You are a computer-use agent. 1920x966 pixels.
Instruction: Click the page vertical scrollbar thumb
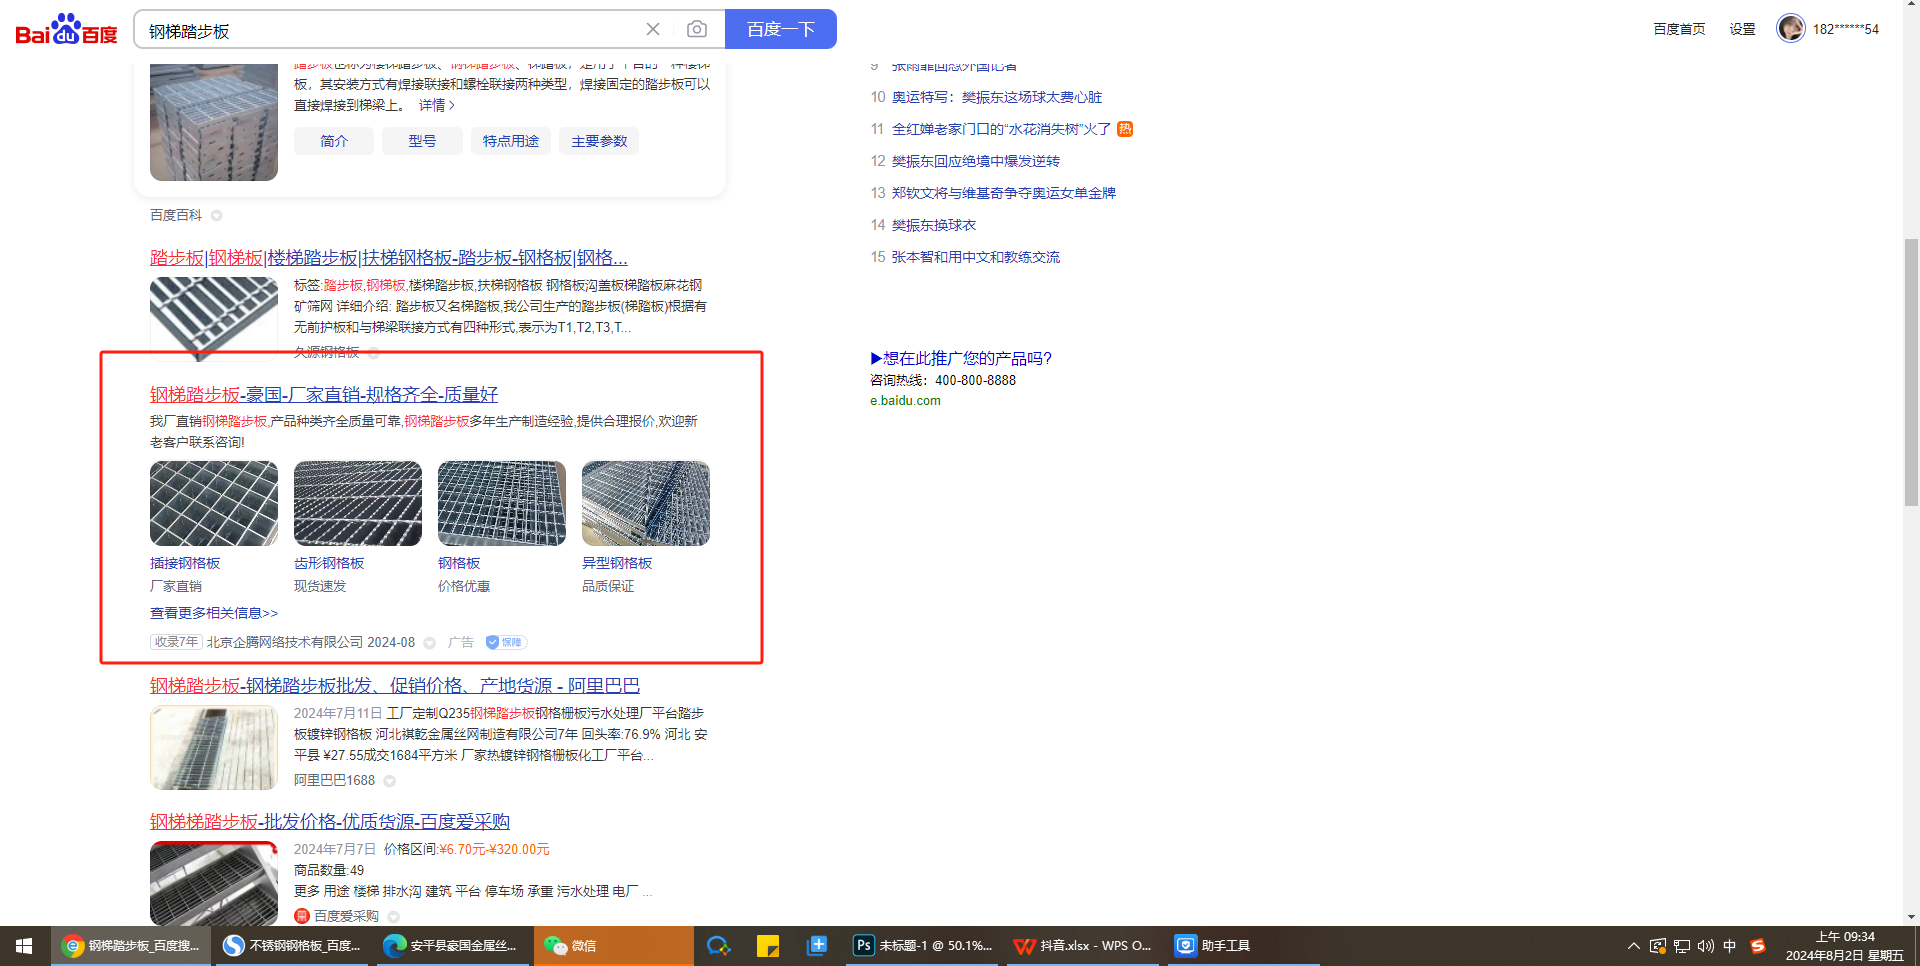[x=1911, y=372]
